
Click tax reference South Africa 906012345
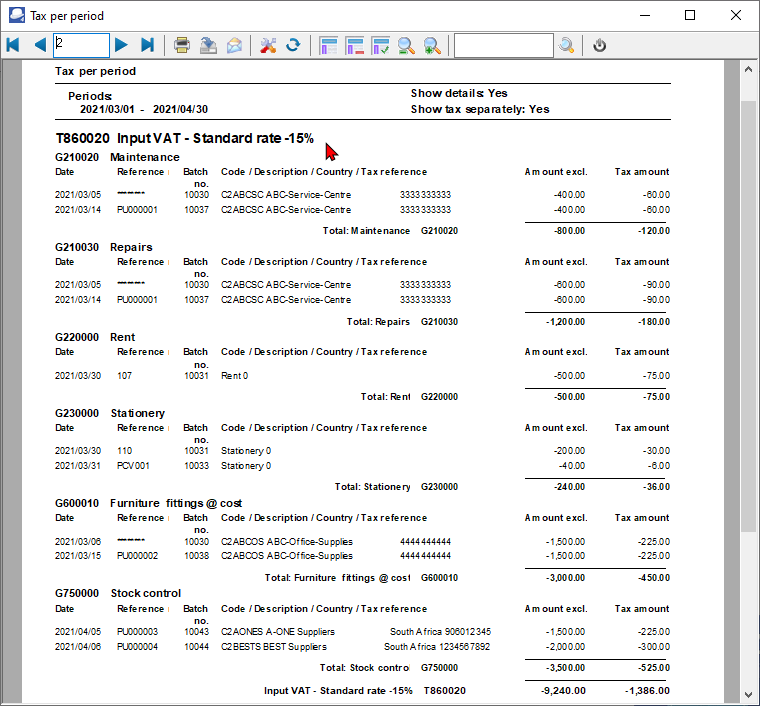[441, 632]
